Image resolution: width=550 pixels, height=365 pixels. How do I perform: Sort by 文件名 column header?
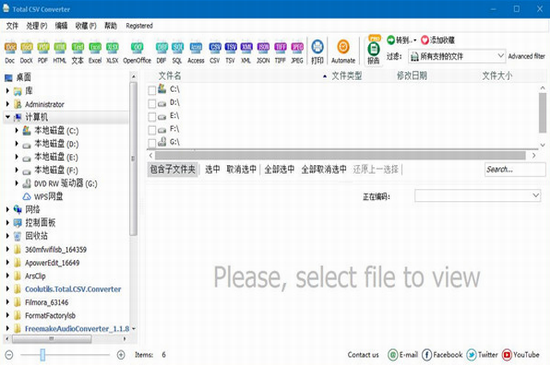click(x=170, y=76)
